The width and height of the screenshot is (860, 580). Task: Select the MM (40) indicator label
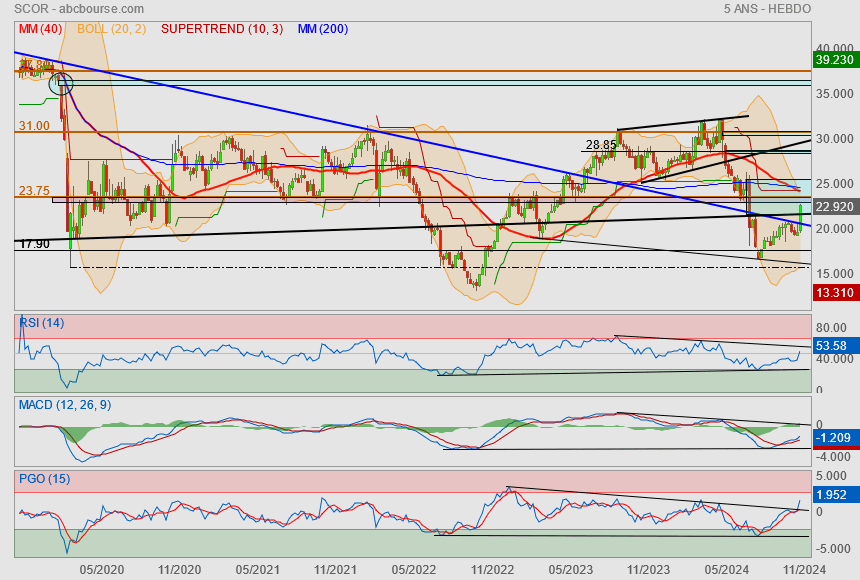click(41, 29)
